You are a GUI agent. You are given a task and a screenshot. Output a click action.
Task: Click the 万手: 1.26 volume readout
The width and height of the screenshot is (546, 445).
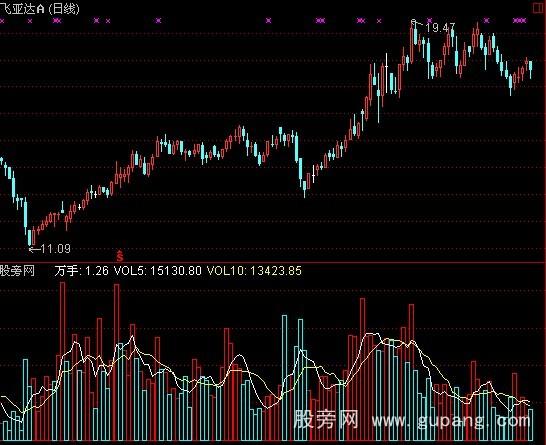click(81, 271)
